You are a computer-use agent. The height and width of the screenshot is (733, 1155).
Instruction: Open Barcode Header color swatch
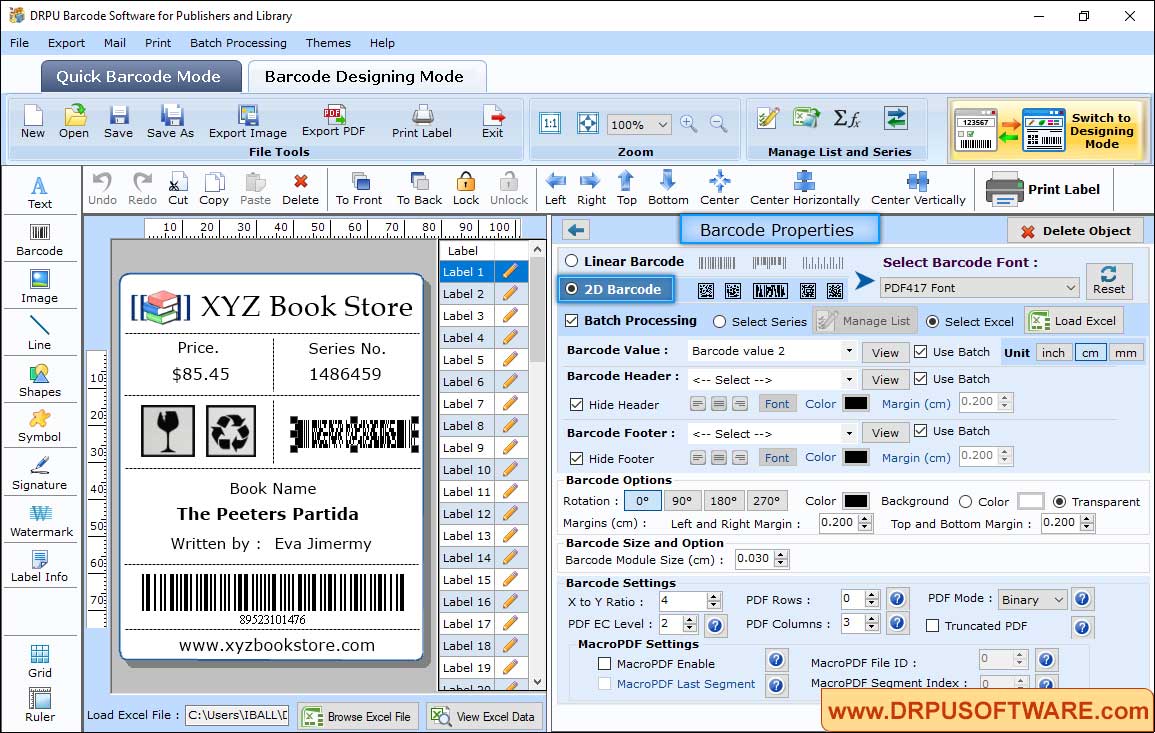coord(856,403)
